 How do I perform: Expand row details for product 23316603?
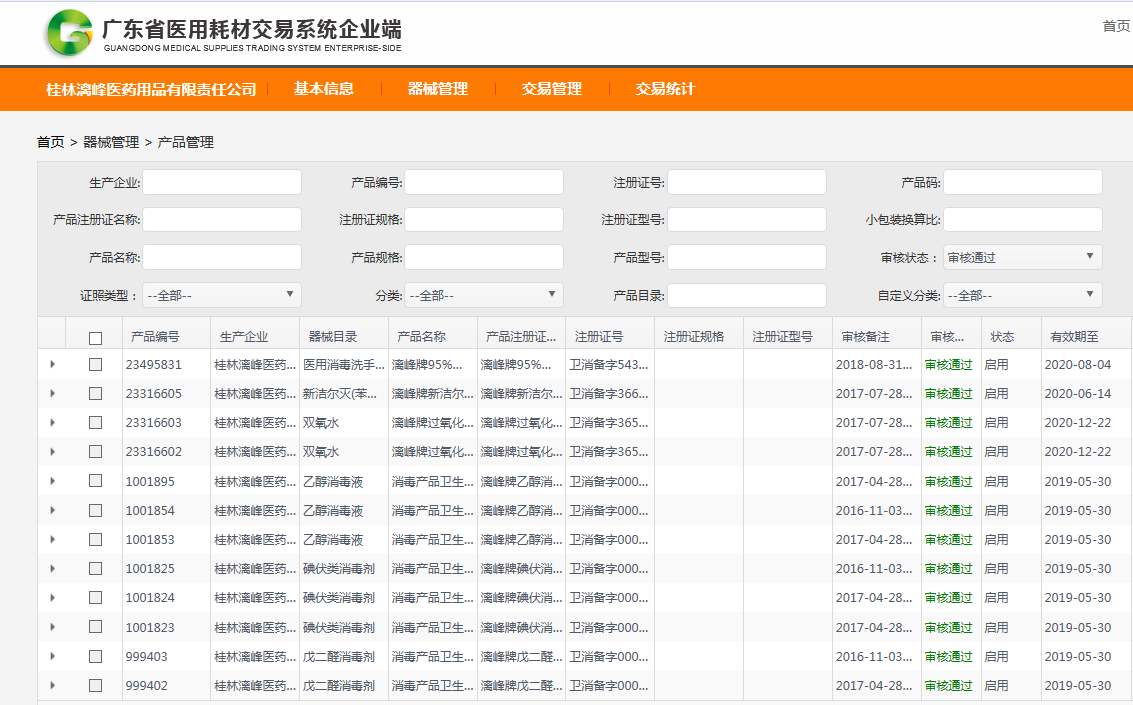point(52,423)
